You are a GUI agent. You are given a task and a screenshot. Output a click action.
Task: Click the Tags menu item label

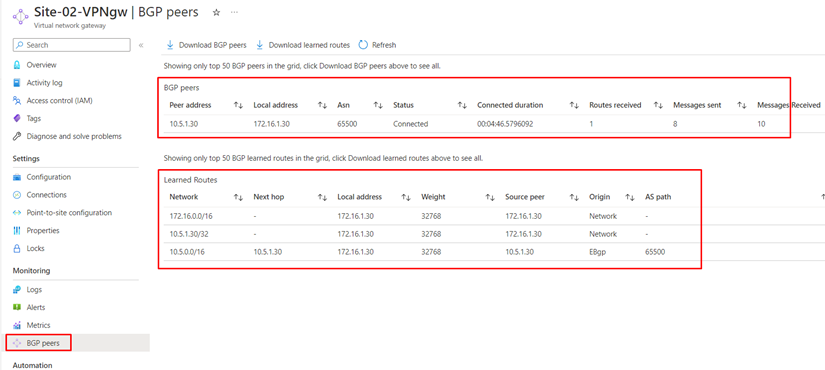pos(34,118)
